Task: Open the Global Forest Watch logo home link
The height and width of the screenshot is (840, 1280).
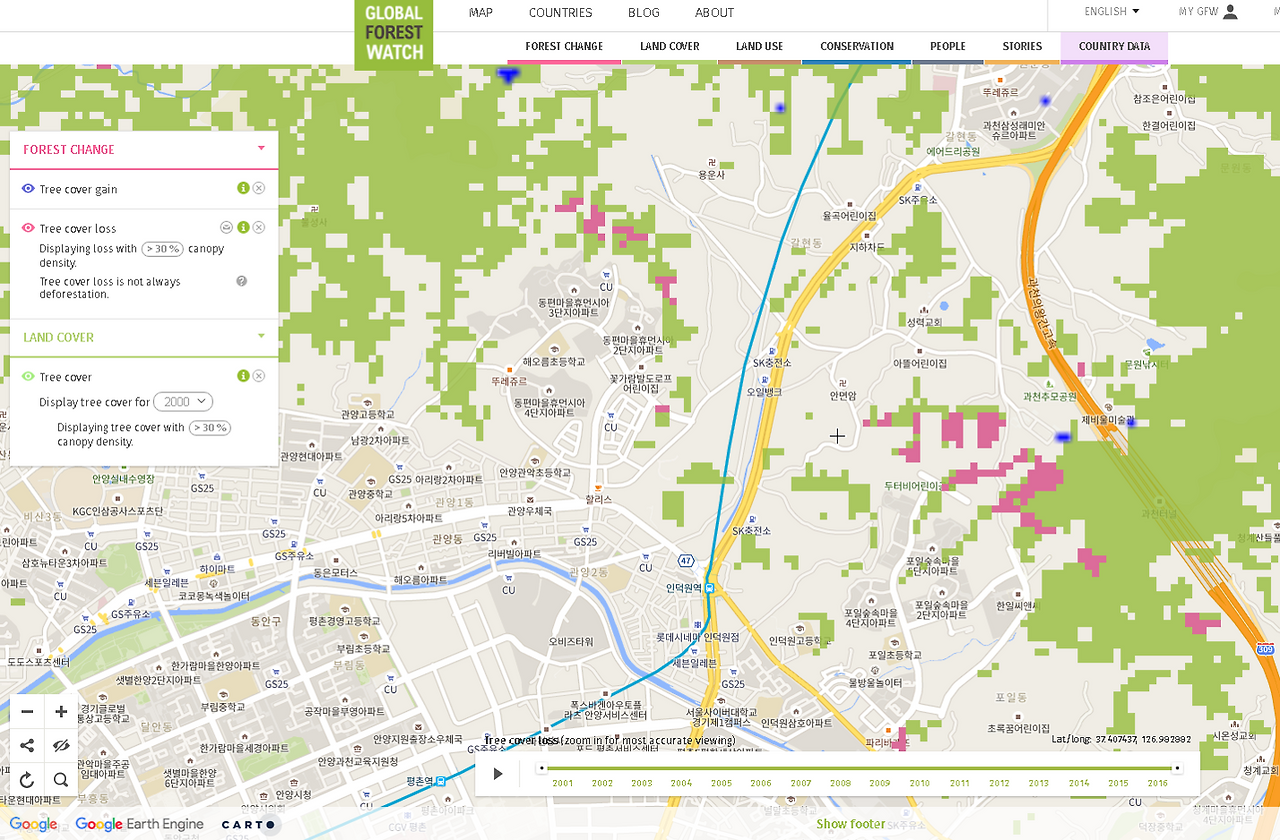Action: pyautogui.click(x=394, y=34)
